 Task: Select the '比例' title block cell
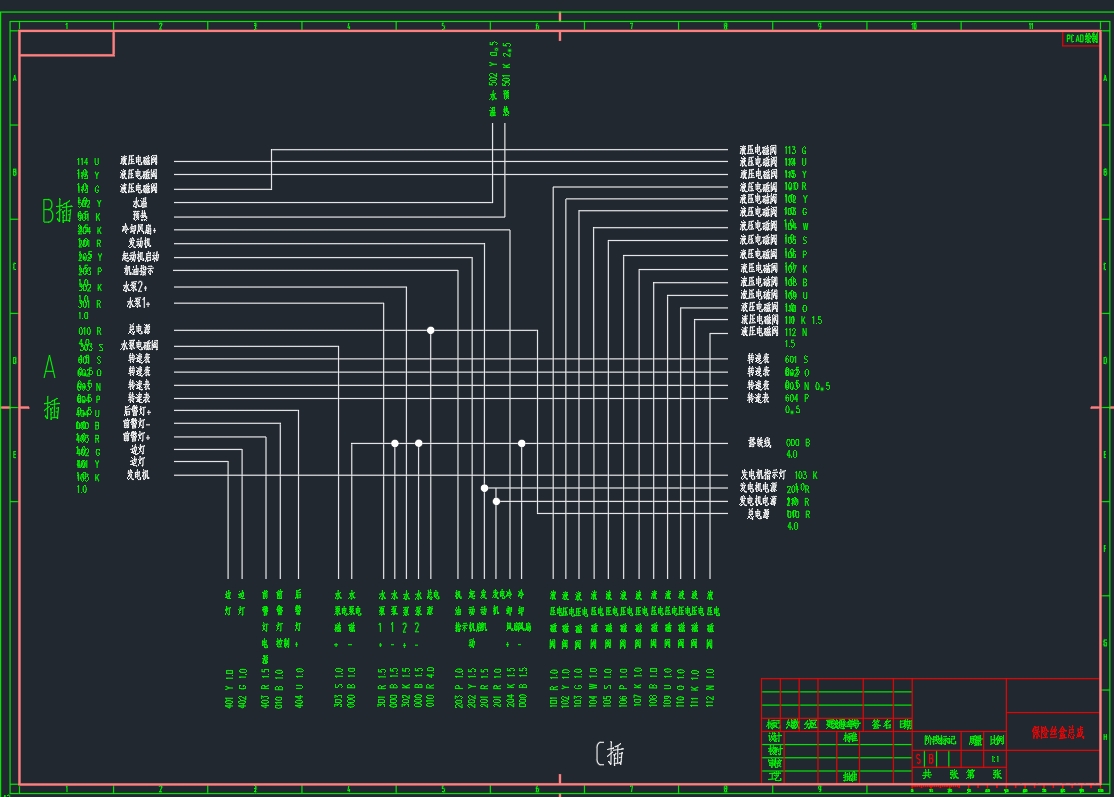(997, 740)
